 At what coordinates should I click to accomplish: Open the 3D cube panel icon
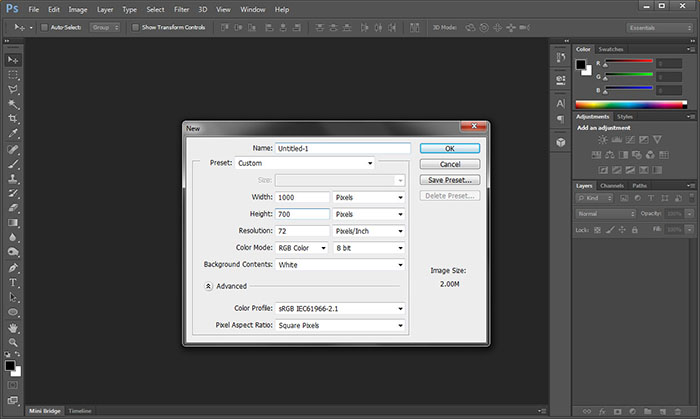click(560, 142)
